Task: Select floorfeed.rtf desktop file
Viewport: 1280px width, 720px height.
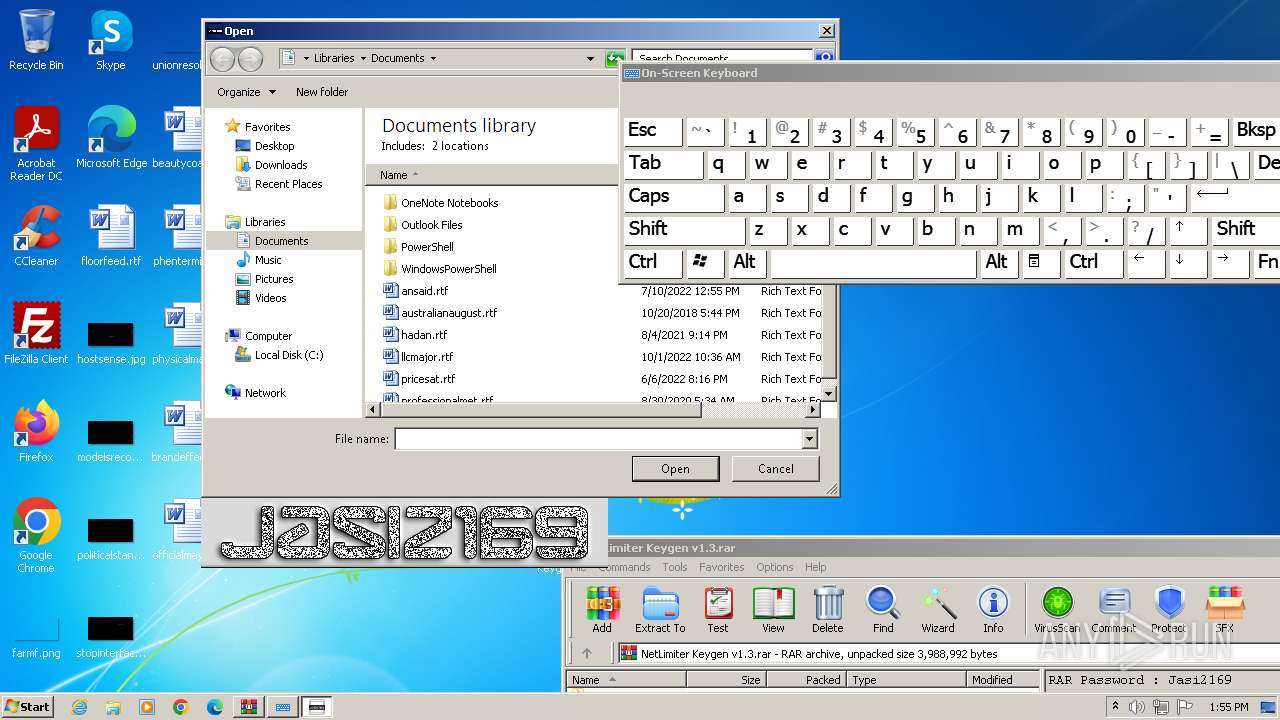Action: [110, 236]
